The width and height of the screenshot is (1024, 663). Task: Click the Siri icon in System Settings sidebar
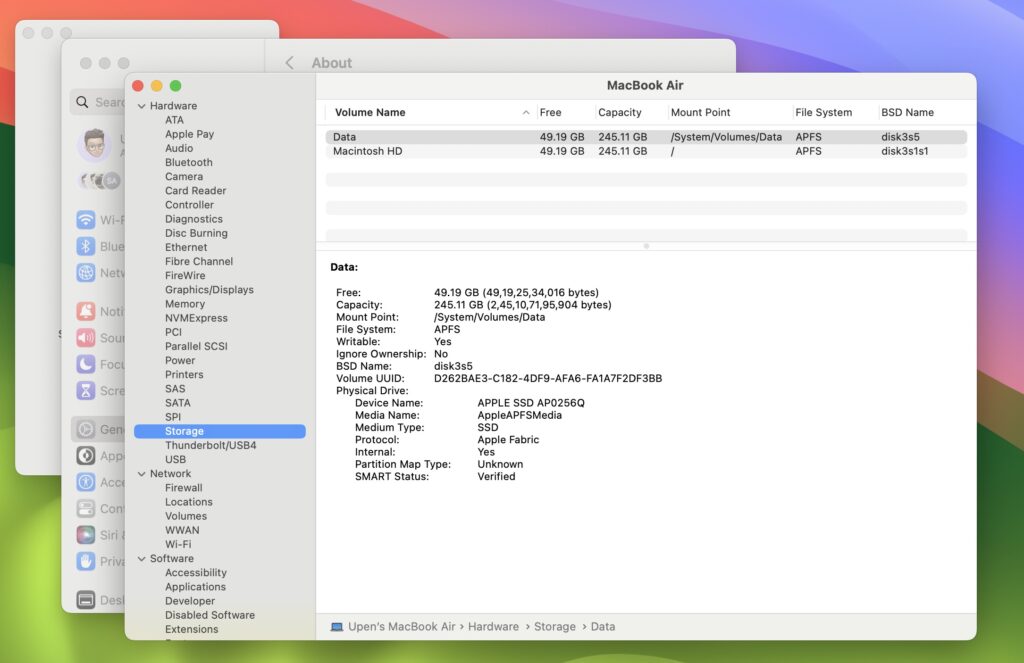coord(86,535)
